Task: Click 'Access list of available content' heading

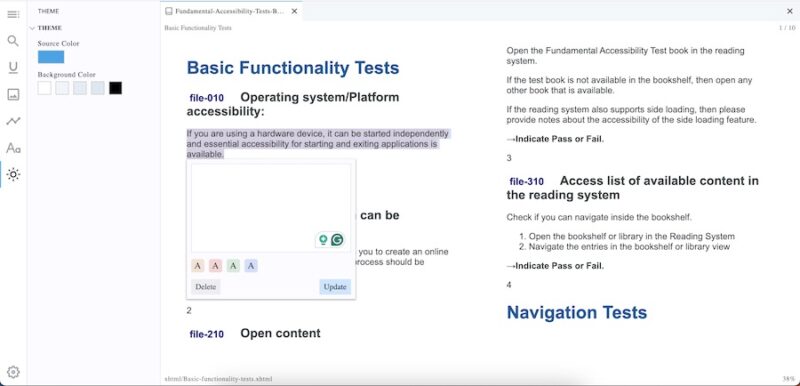Action: (x=633, y=188)
